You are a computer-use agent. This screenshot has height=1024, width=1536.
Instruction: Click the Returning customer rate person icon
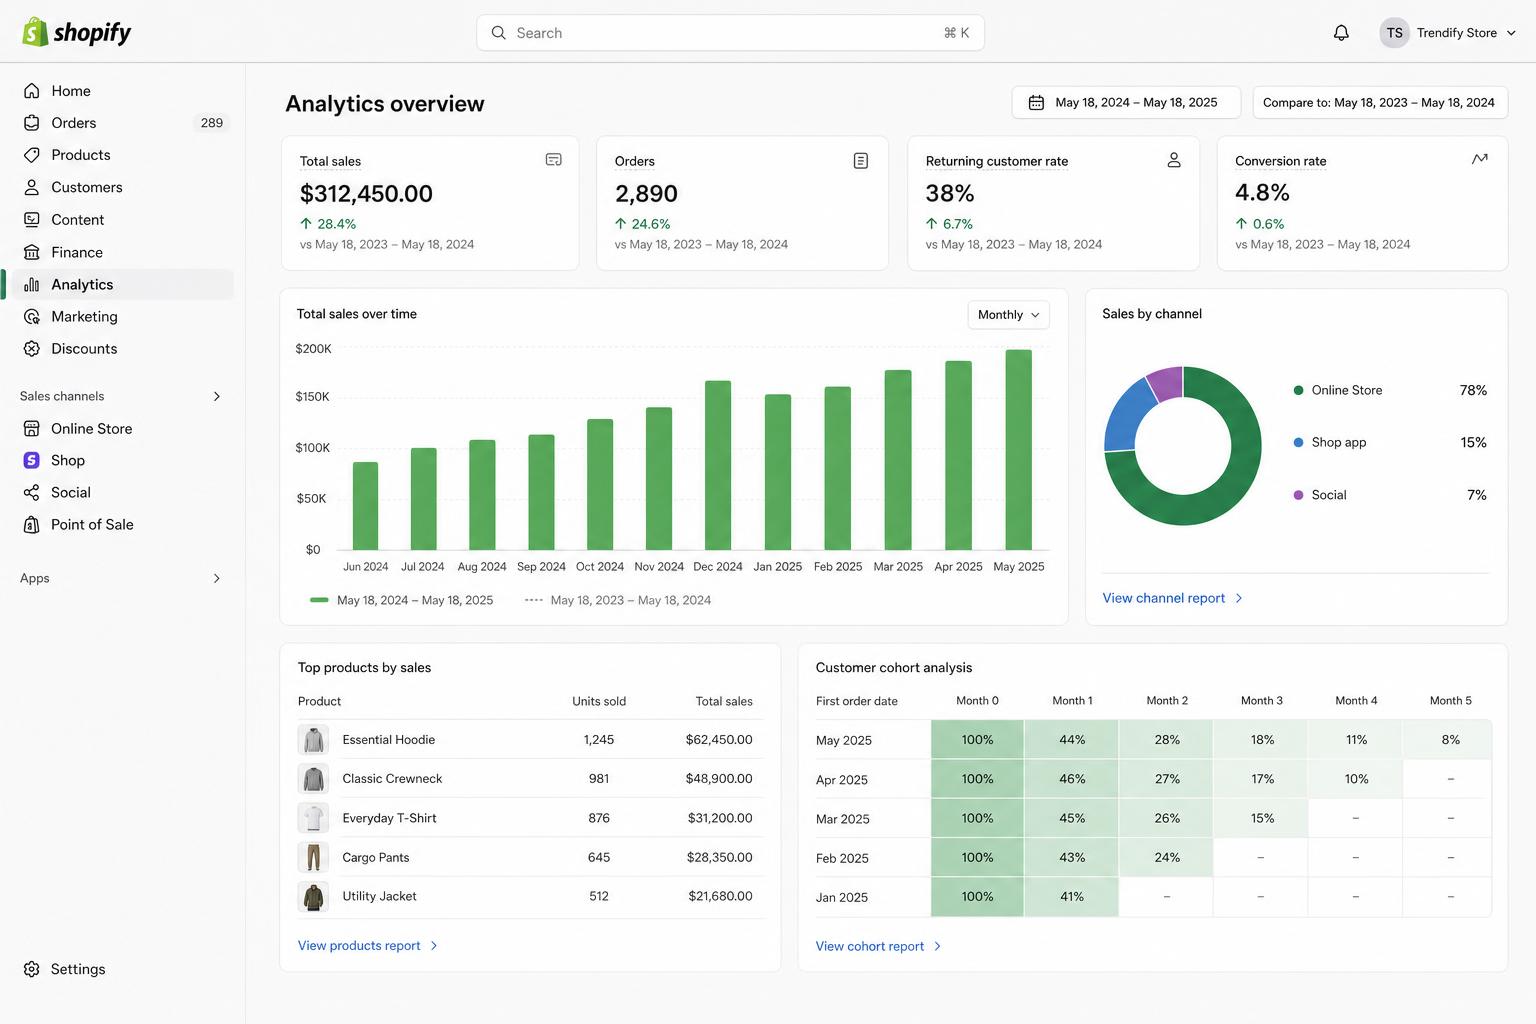click(1174, 160)
